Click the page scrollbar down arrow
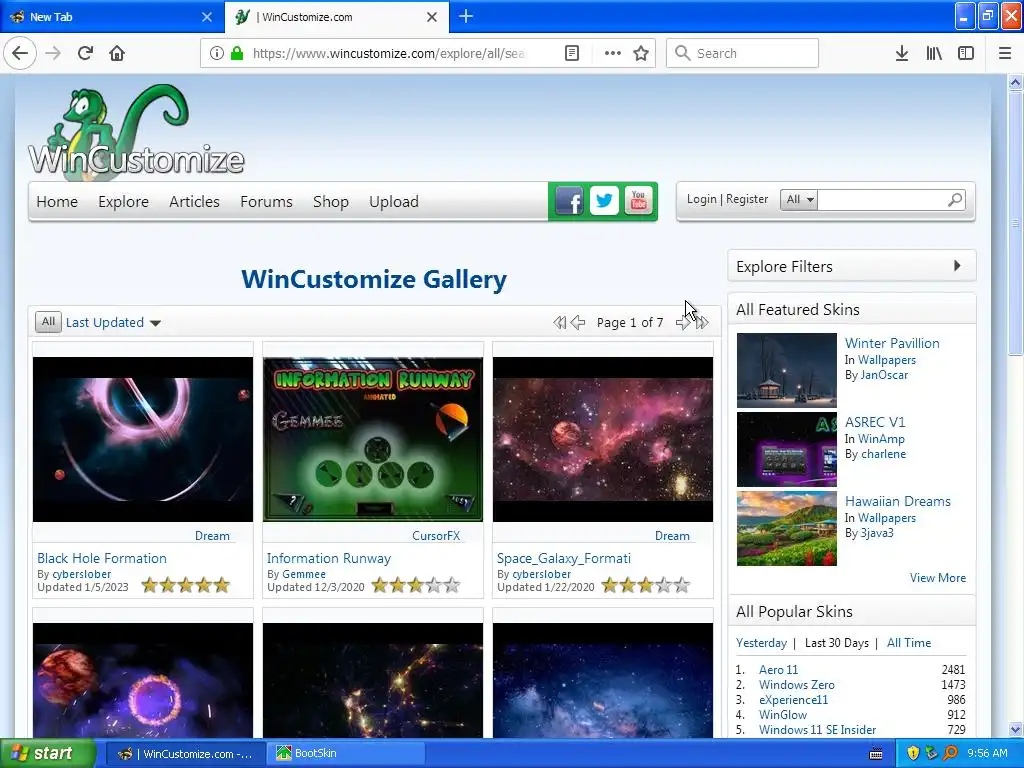 point(1015,729)
